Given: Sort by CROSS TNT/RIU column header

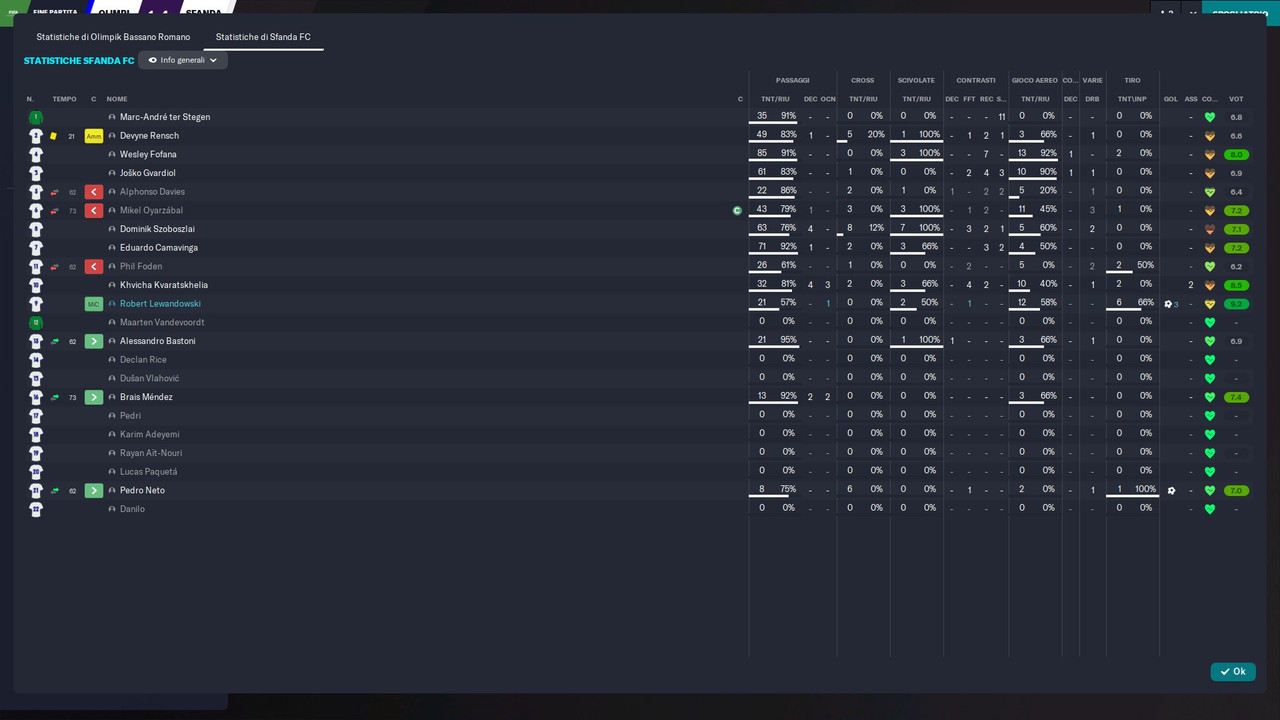Looking at the screenshot, I should pyautogui.click(x=863, y=99).
